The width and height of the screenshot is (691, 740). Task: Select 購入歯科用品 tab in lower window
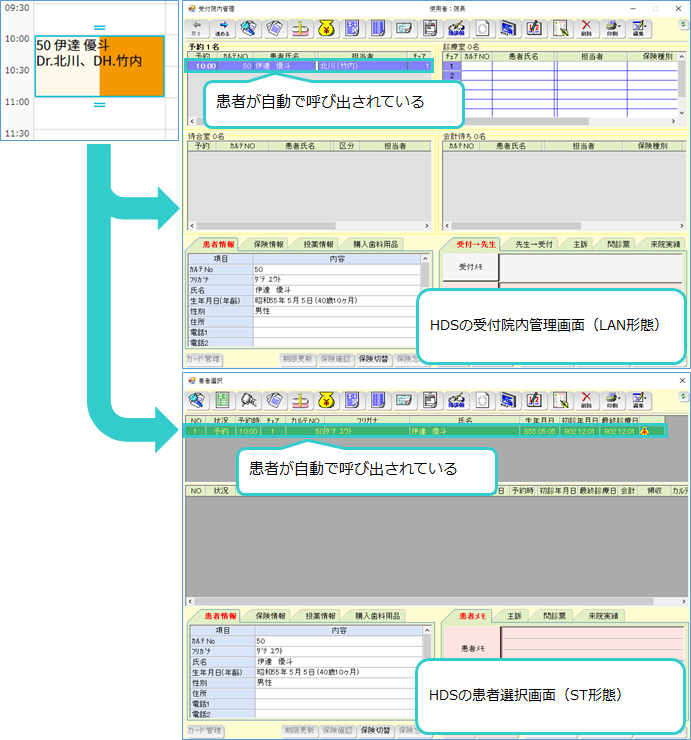point(377,616)
